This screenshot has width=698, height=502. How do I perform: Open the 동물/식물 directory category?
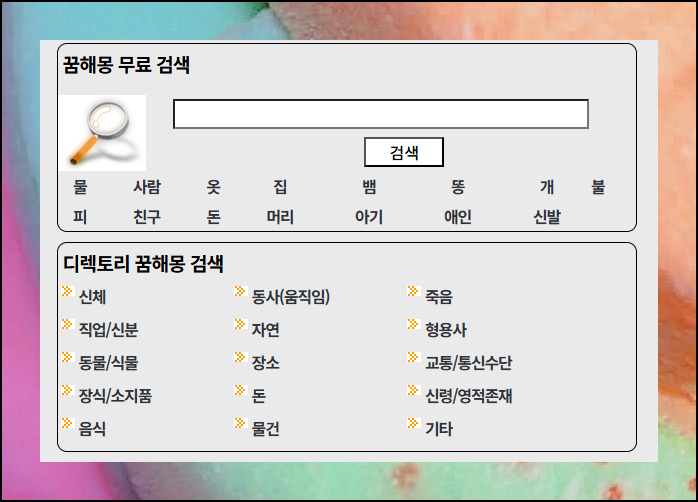(108, 363)
